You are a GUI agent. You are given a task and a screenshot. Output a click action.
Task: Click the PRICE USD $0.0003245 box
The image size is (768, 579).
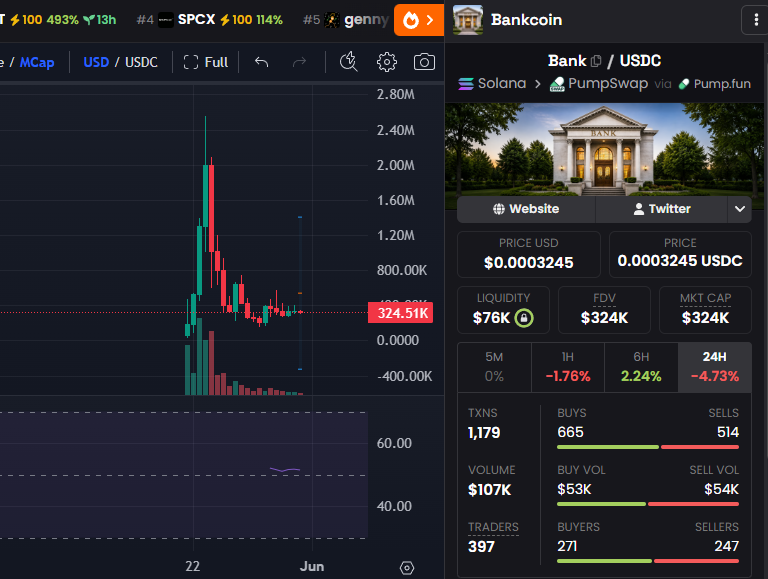pos(528,254)
